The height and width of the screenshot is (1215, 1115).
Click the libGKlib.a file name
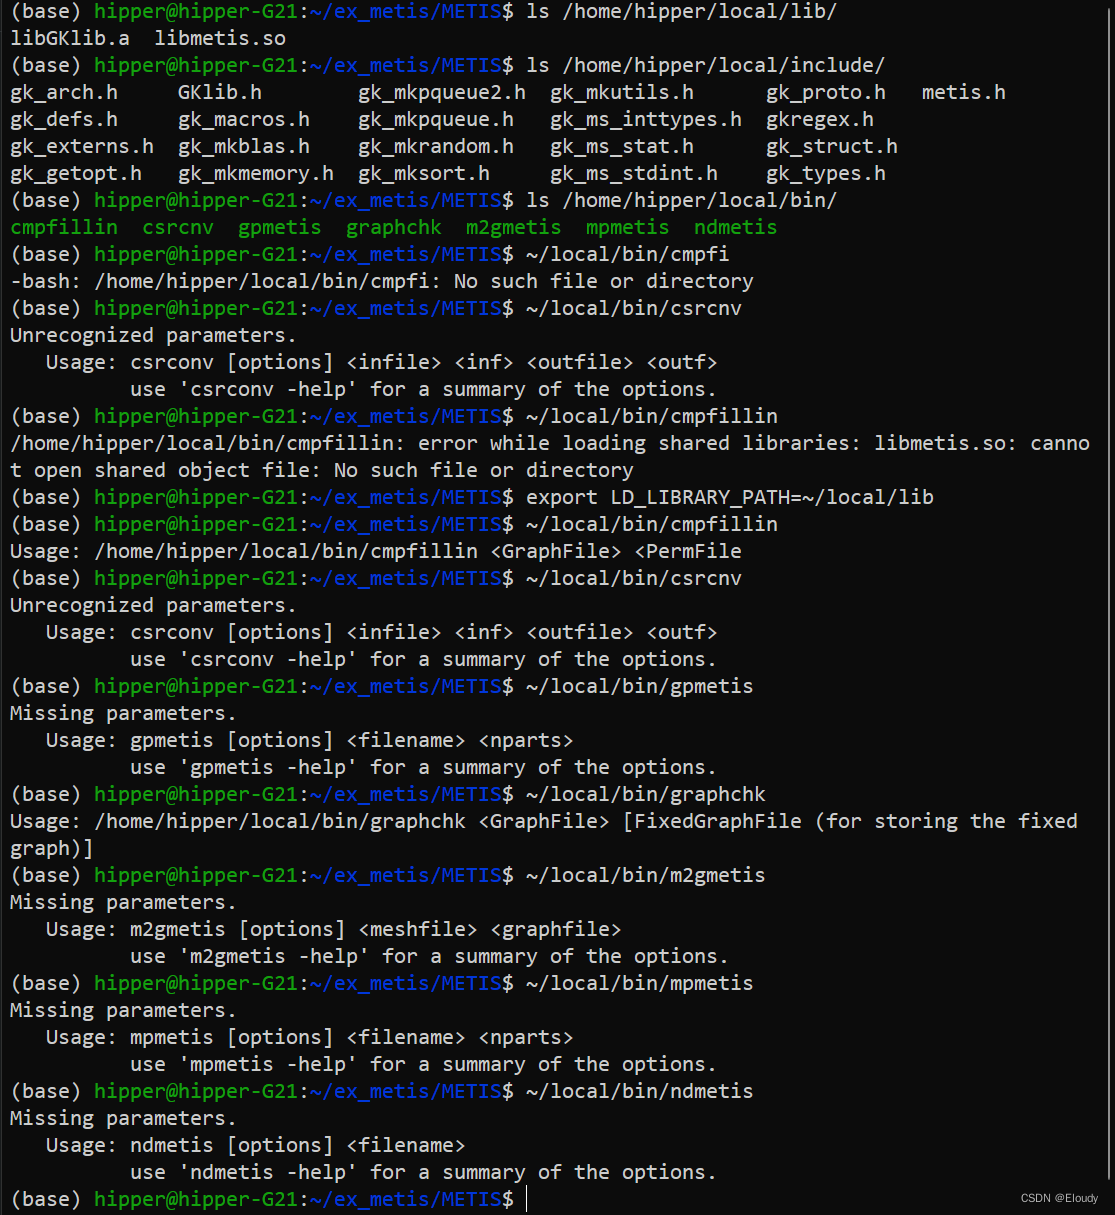tap(70, 38)
